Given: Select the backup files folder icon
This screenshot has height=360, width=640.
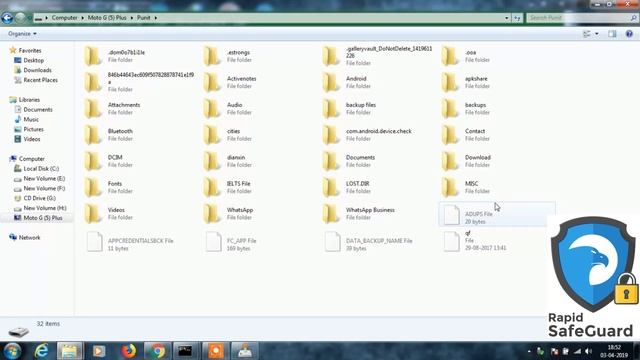Looking at the screenshot, I should (x=331, y=109).
